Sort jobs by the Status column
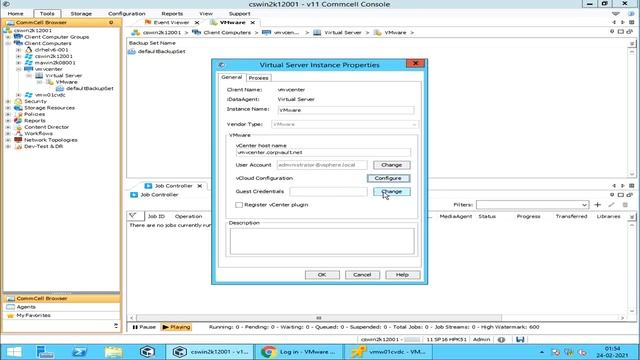 pos(487,216)
